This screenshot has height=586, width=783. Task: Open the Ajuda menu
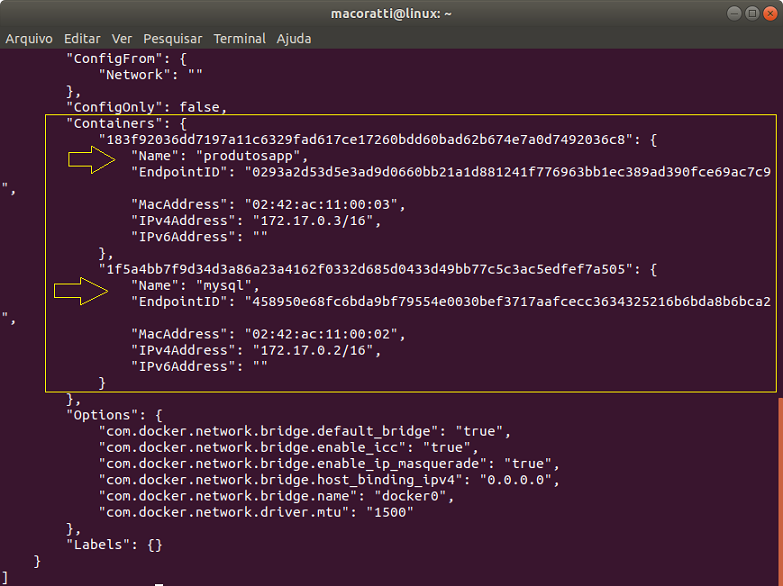click(x=293, y=38)
